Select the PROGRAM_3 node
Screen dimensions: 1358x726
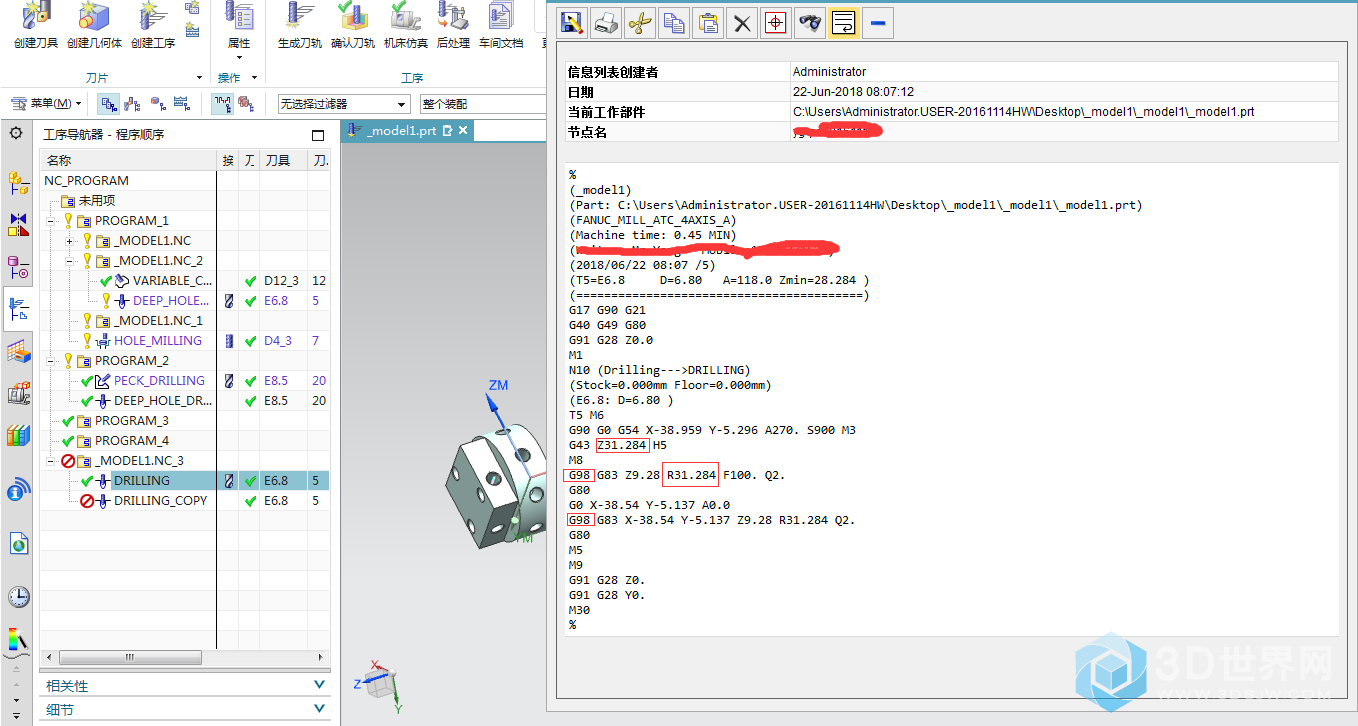point(131,421)
